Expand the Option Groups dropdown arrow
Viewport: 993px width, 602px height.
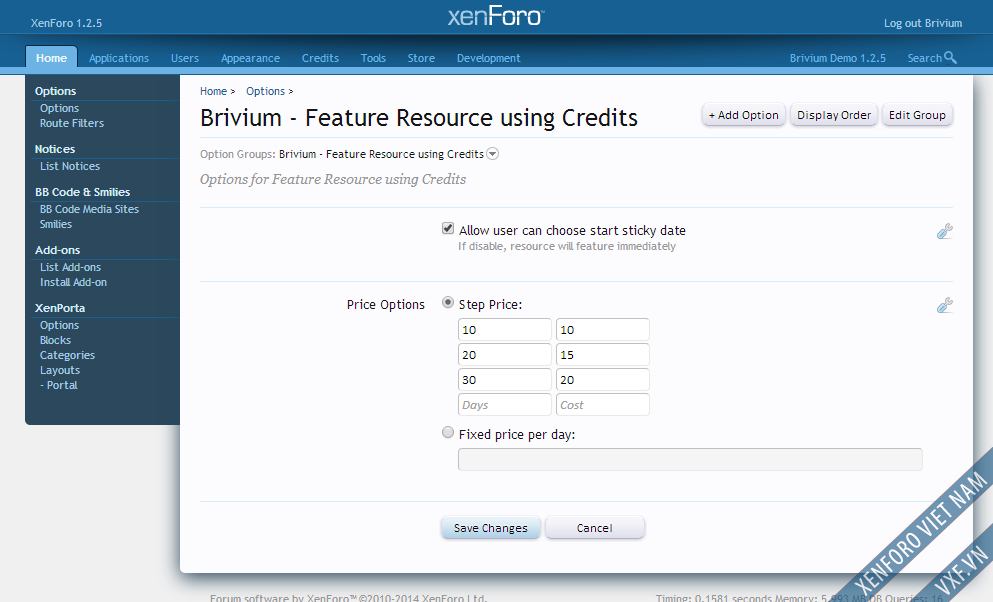[x=492, y=154]
